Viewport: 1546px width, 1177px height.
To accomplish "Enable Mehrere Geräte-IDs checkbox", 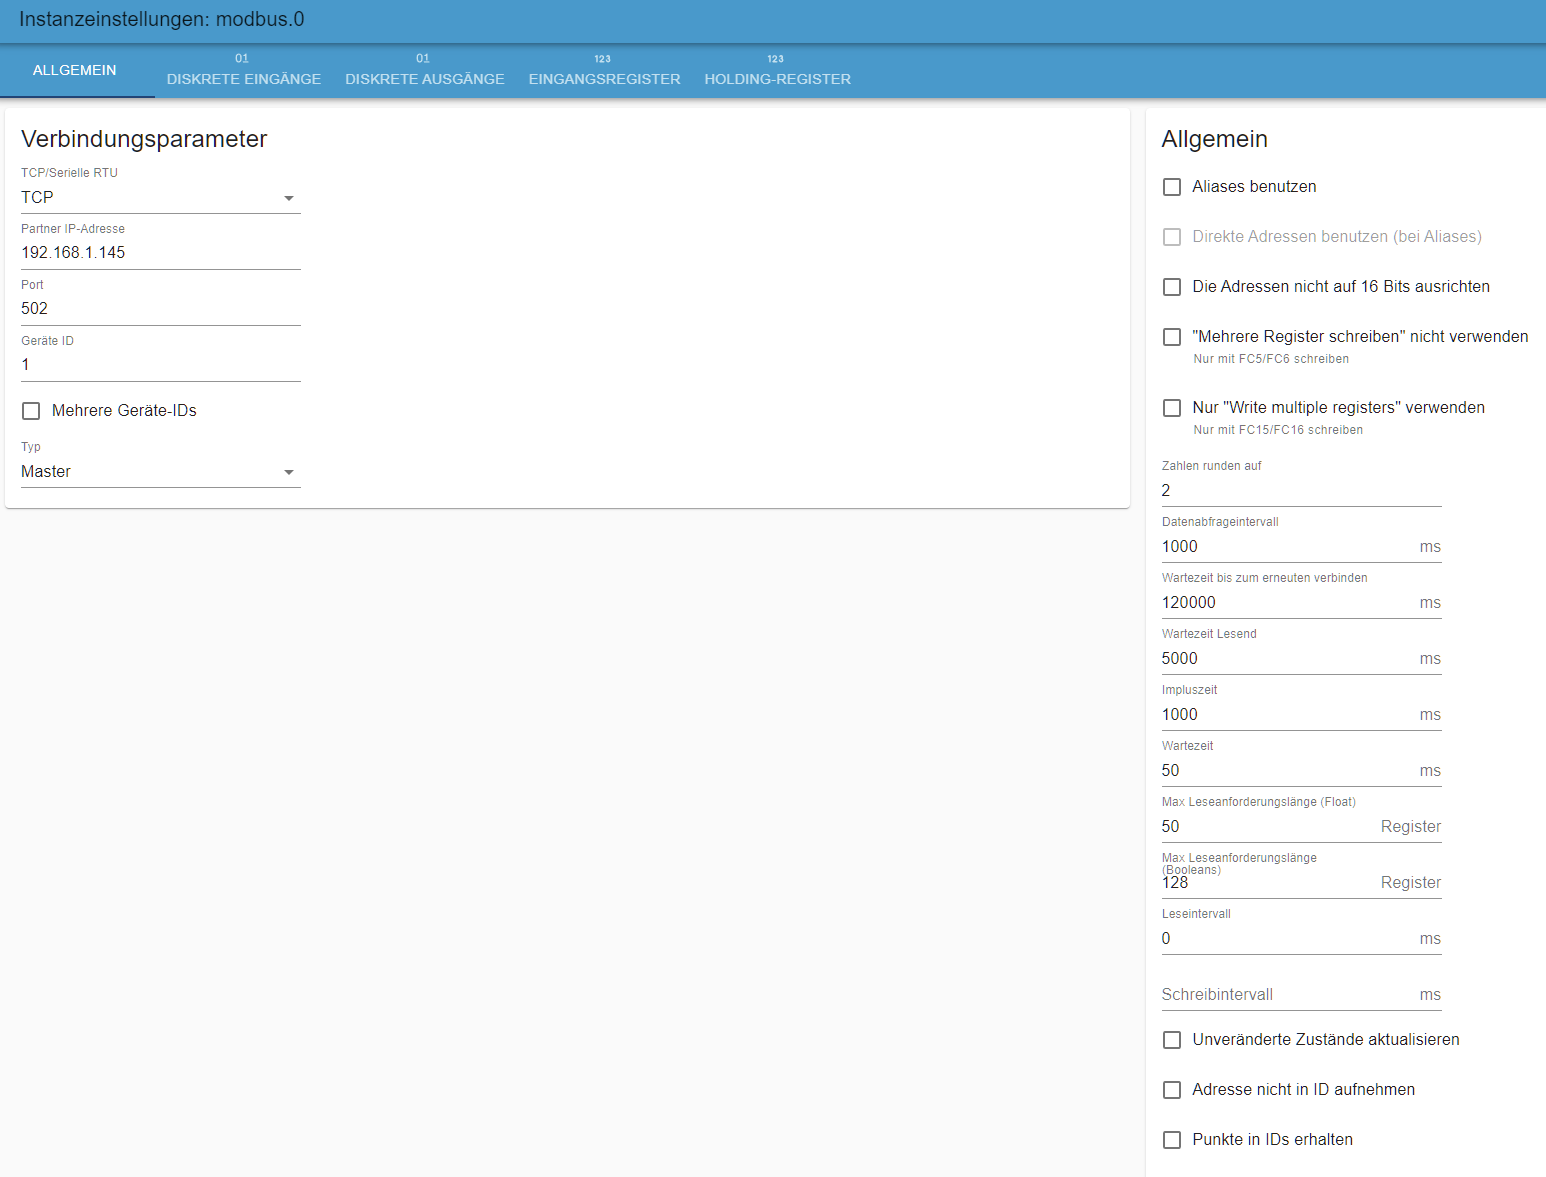I will (x=31, y=411).
